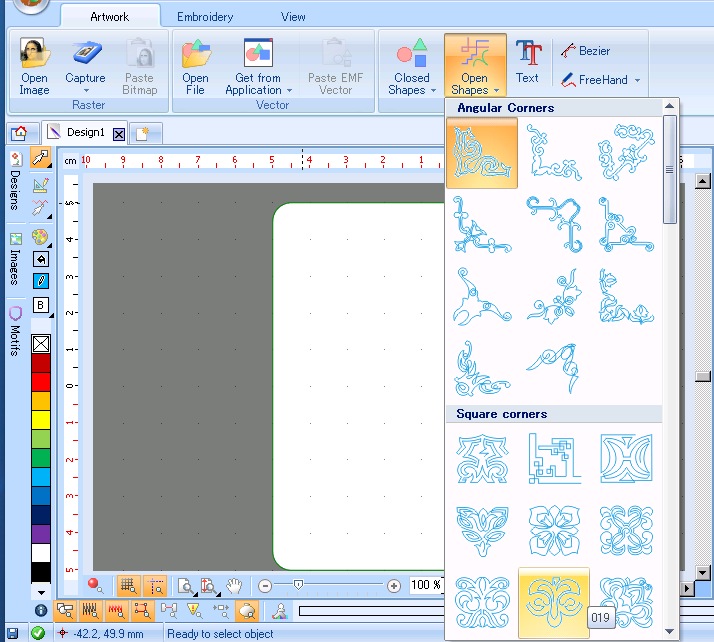
Task: Activate the select object arrow tool
Action: coord(41,157)
